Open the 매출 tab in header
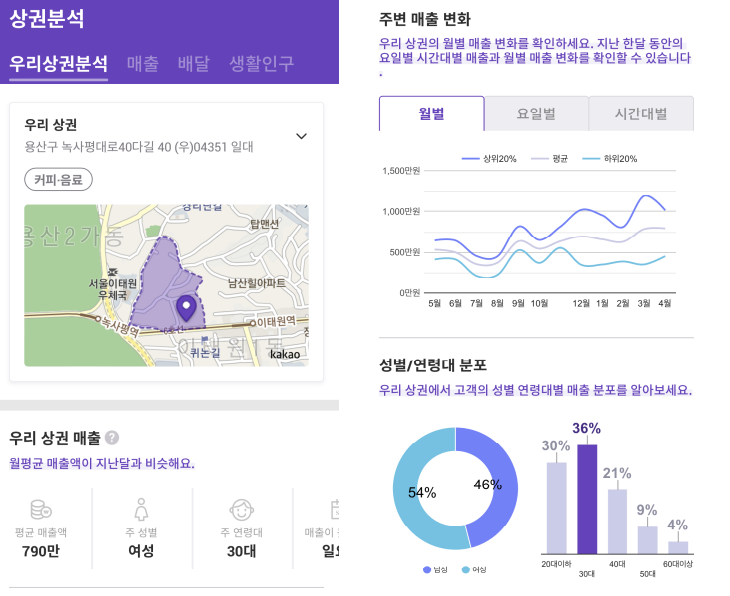The image size is (730, 596). click(x=143, y=63)
